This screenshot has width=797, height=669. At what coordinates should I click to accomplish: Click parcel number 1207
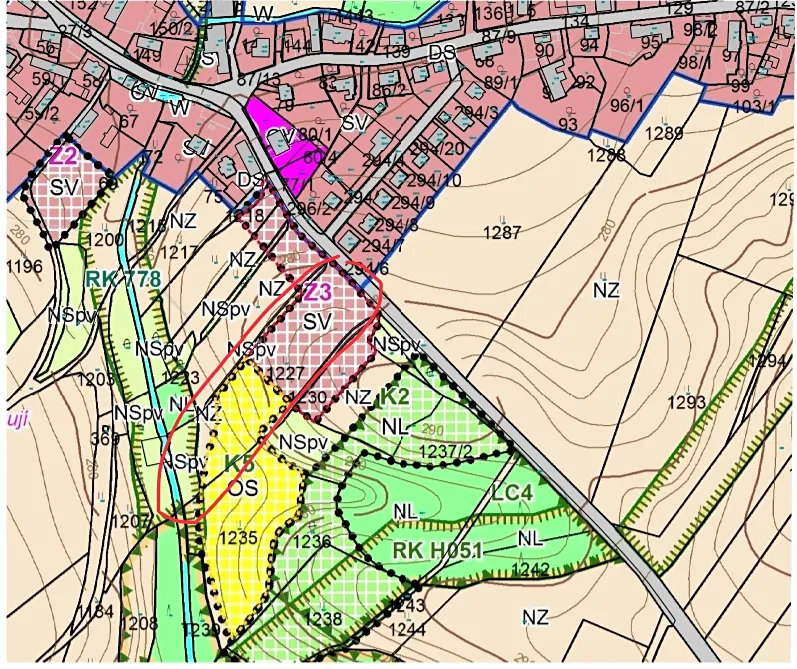coord(130,521)
